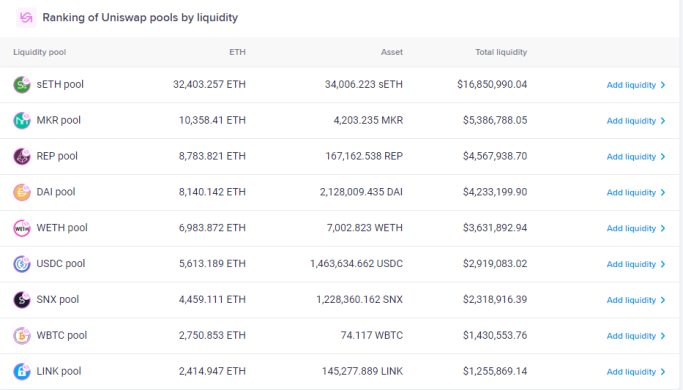Add liquidity to the REP pool
The image size is (683, 390).
click(636, 156)
